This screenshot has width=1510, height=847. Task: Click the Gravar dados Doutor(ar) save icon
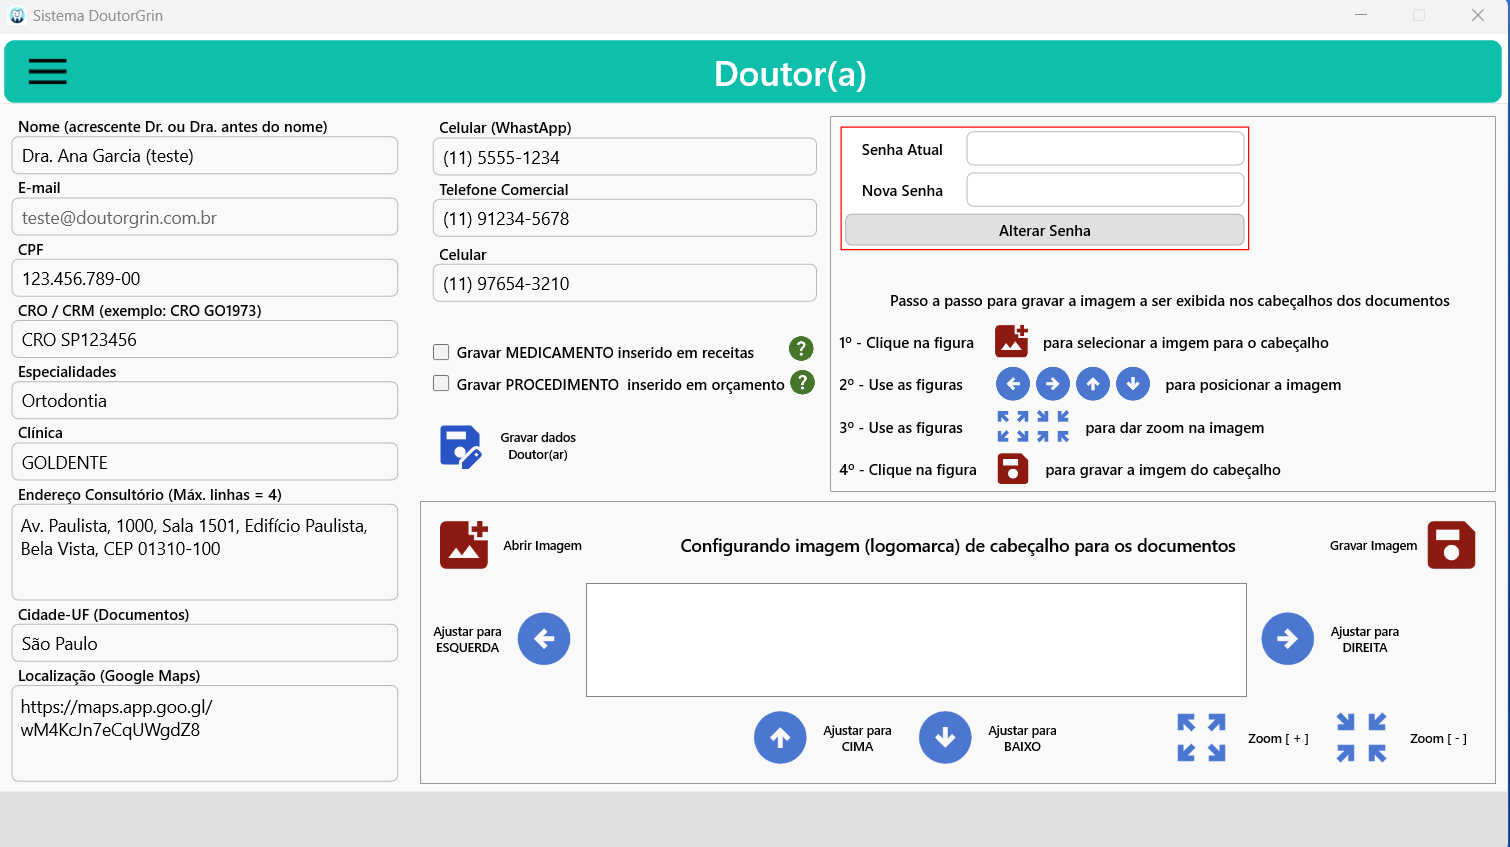(459, 444)
